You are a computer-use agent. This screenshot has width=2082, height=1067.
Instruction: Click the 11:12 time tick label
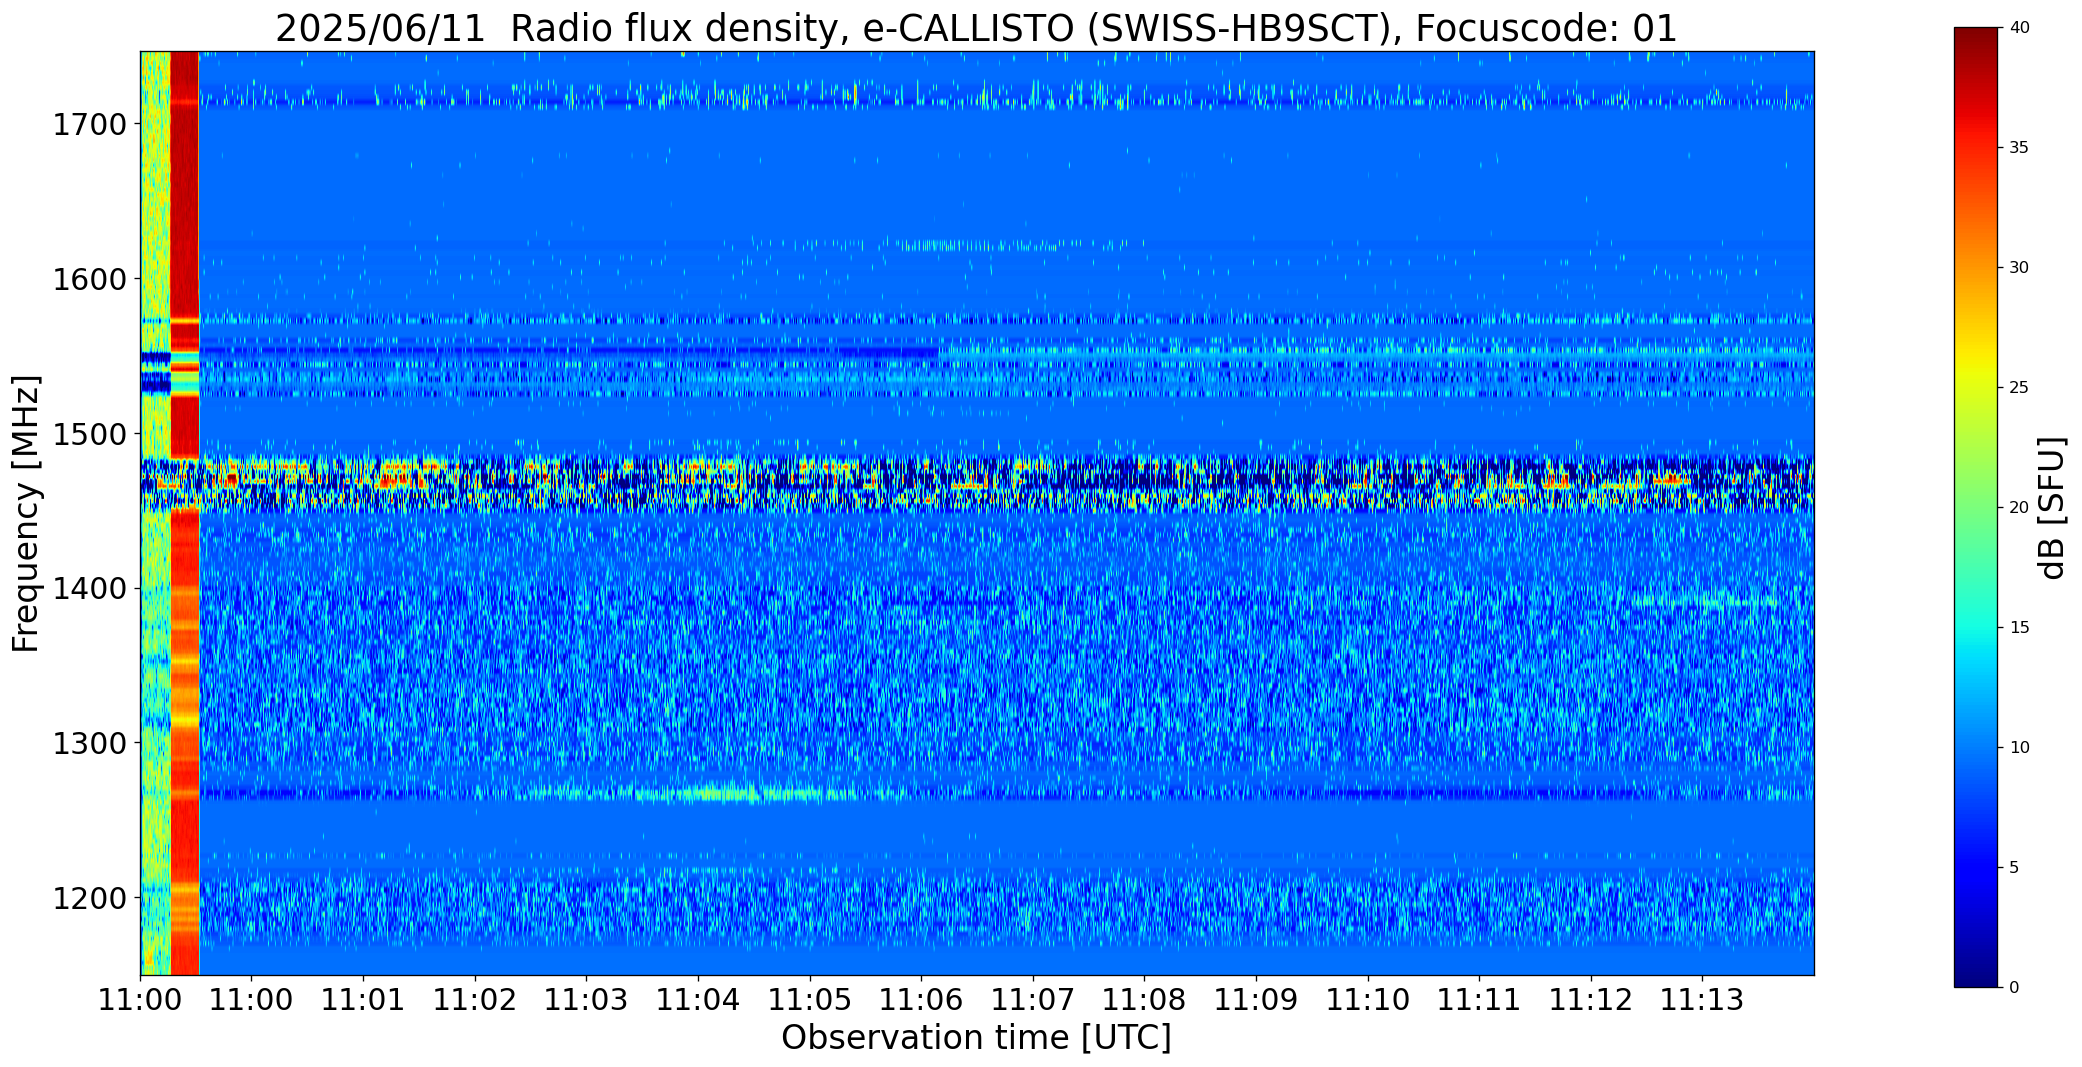pyautogui.click(x=1590, y=1000)
